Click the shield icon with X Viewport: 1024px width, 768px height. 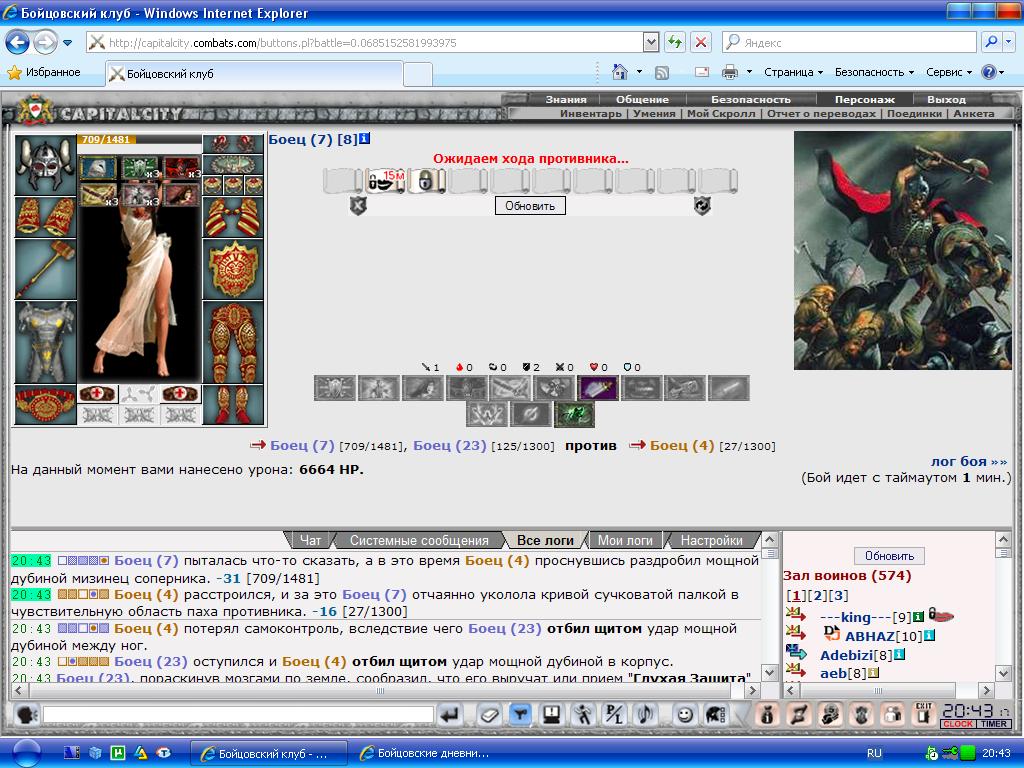point(358,206)
